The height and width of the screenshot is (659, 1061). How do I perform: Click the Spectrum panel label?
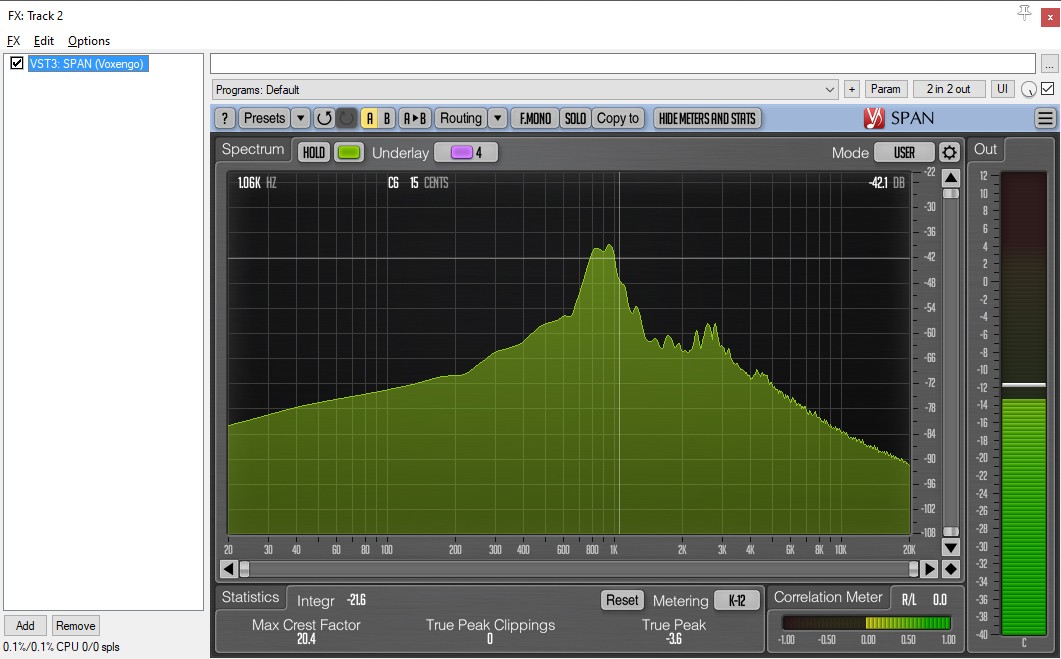(253, 150)
